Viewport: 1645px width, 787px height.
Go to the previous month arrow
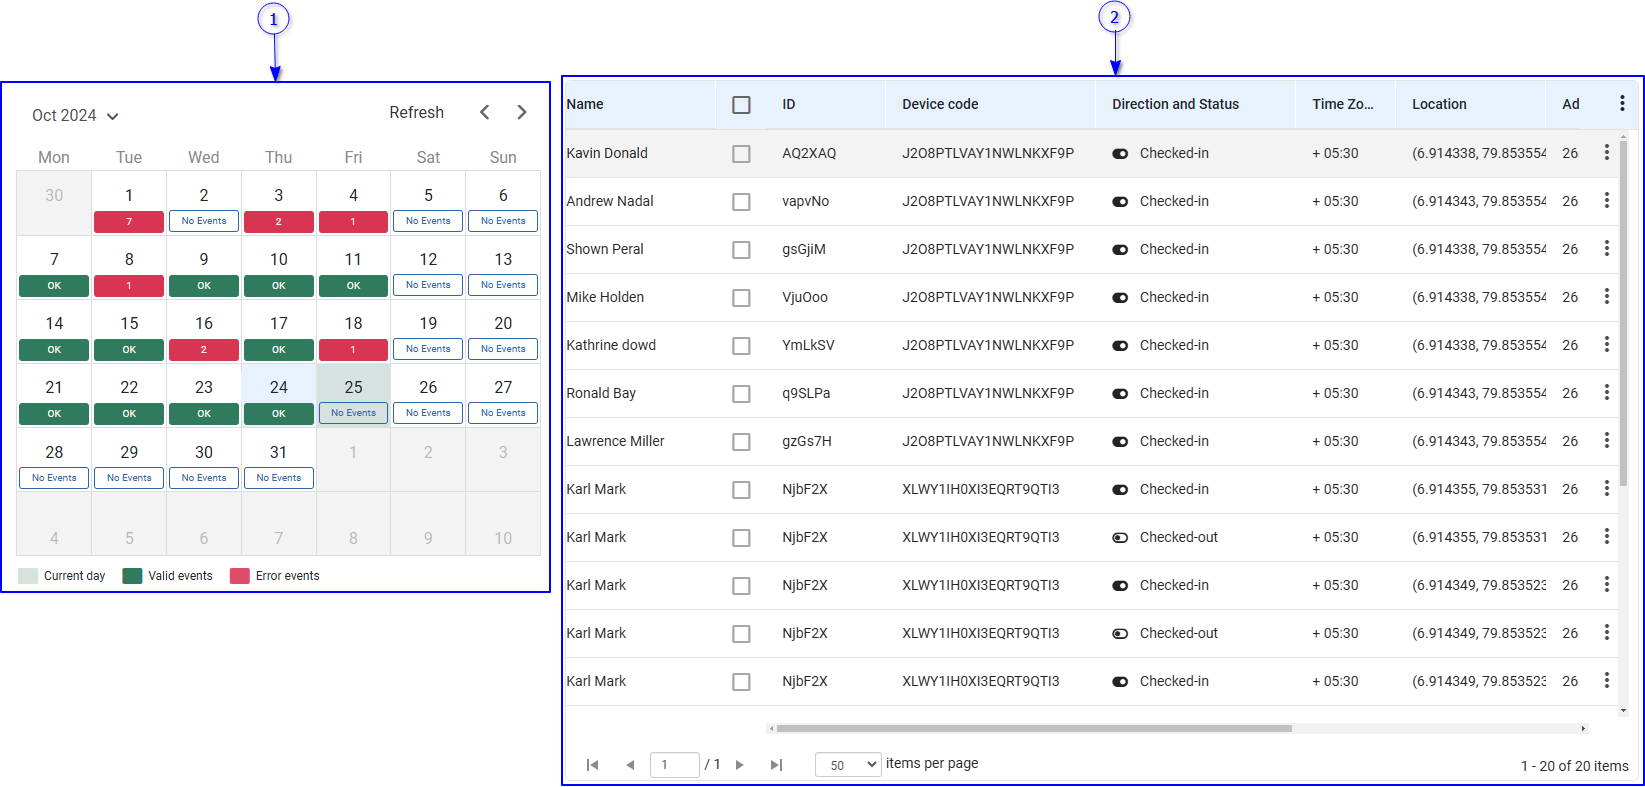pos(485,112)
